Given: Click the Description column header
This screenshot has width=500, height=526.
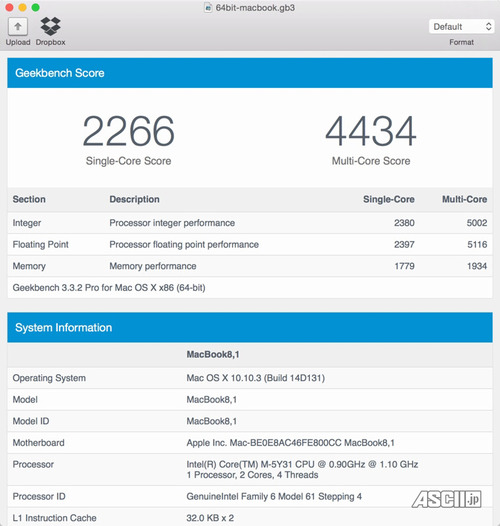Looking at the screenshot, I should [134, 199].
